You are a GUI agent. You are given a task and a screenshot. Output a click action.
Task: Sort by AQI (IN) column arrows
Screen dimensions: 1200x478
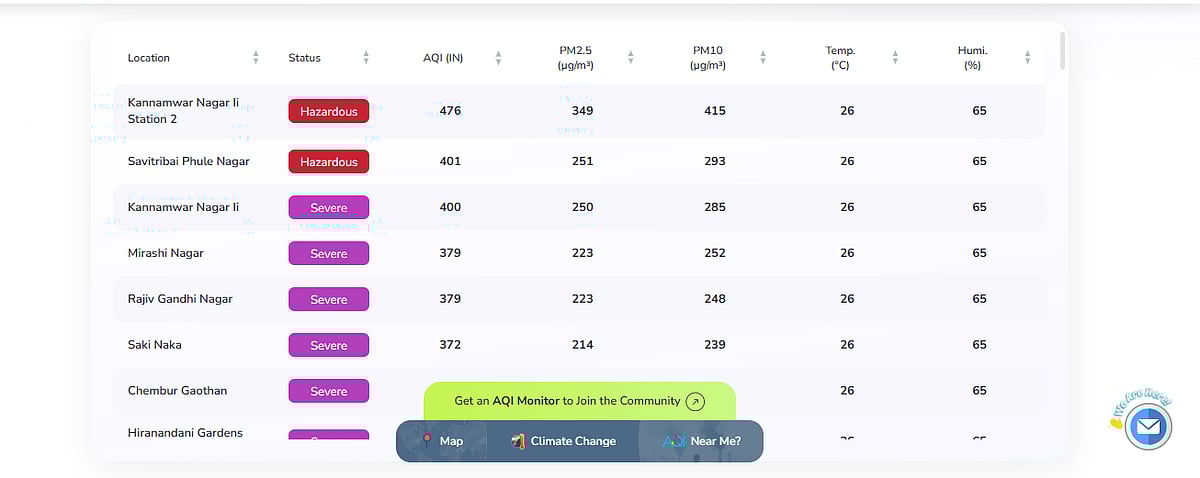tap(498, 58)
